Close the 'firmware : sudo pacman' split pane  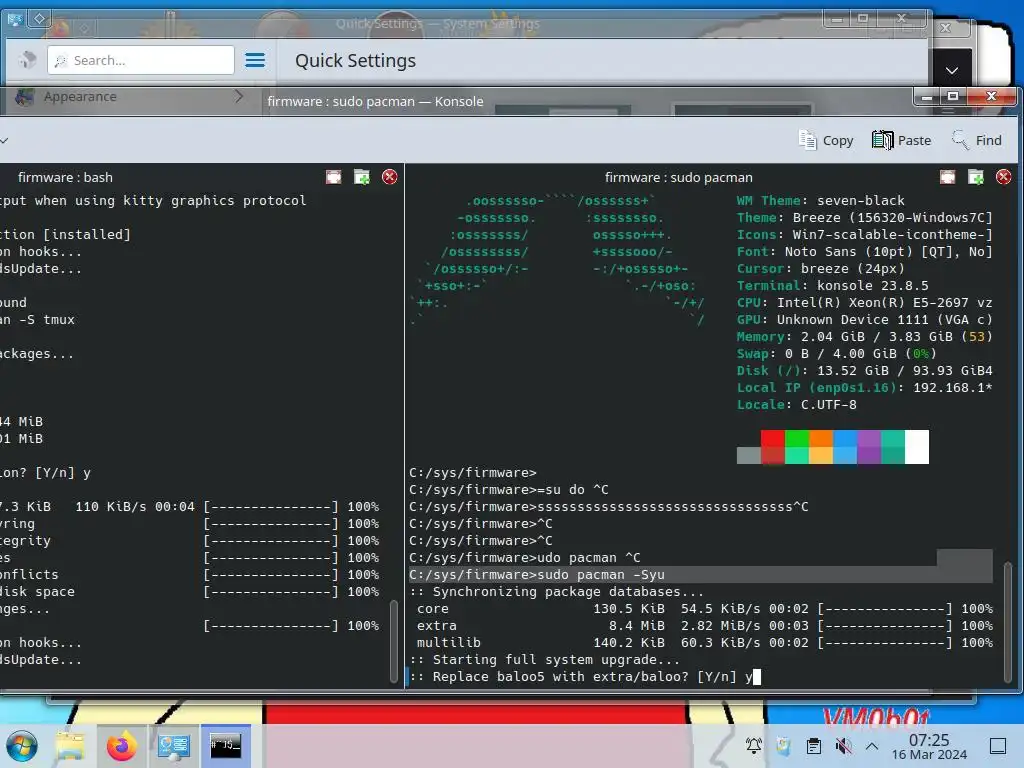click(1004, 177)
